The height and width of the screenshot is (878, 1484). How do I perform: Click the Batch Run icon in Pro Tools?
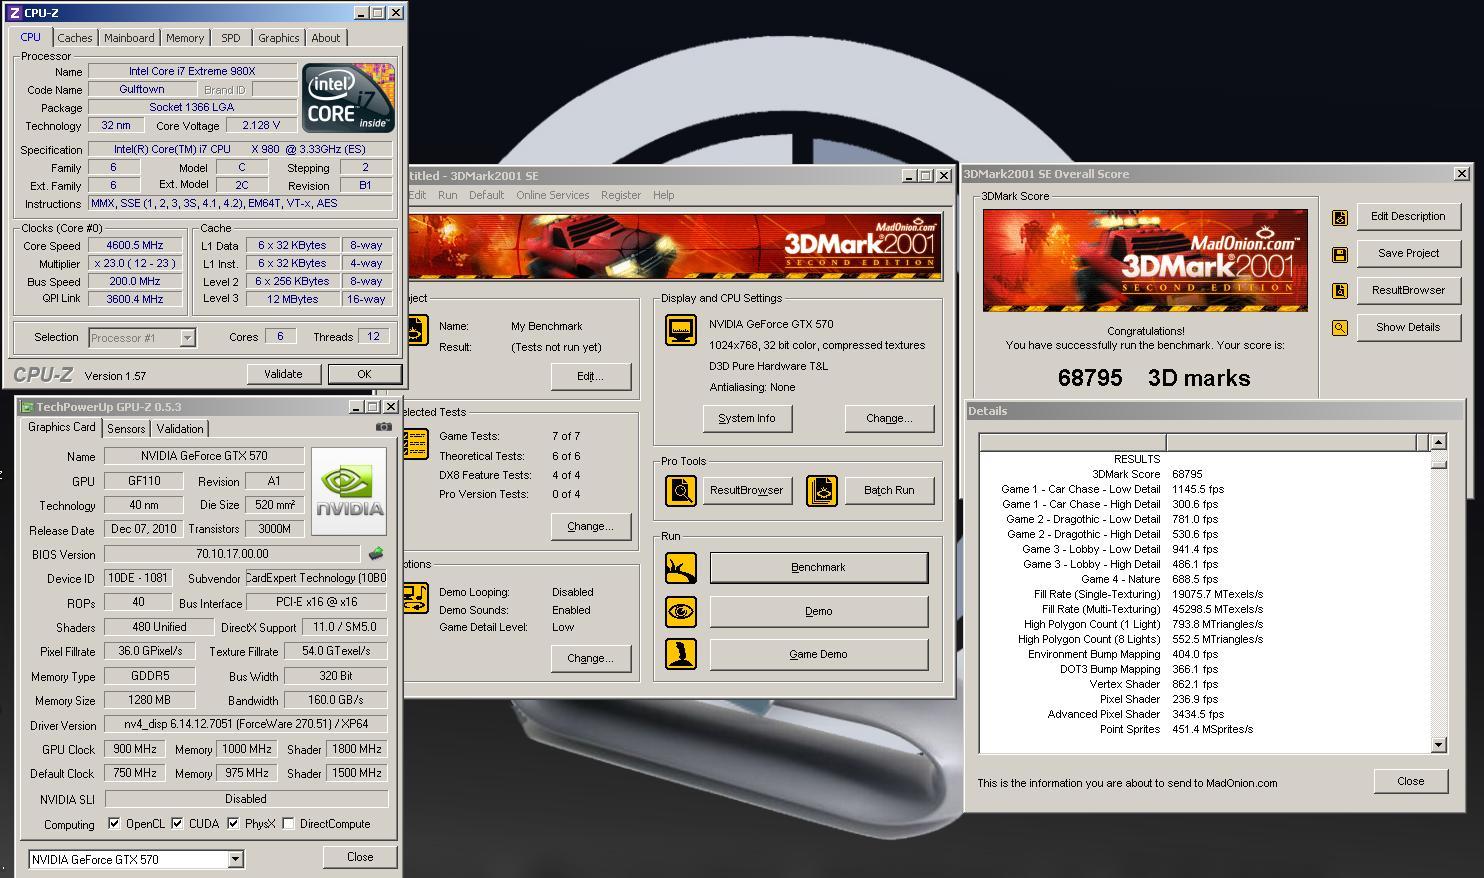pyautogui.click(x=822, y=490)
